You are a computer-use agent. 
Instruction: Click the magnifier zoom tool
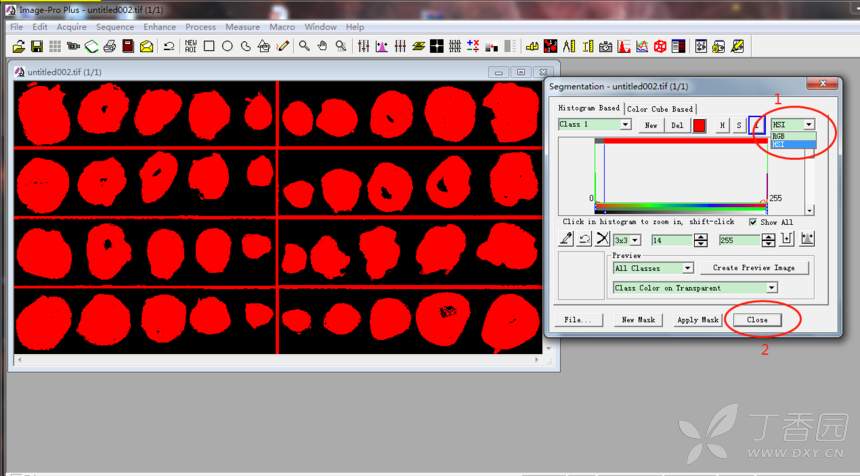(304, 46)
